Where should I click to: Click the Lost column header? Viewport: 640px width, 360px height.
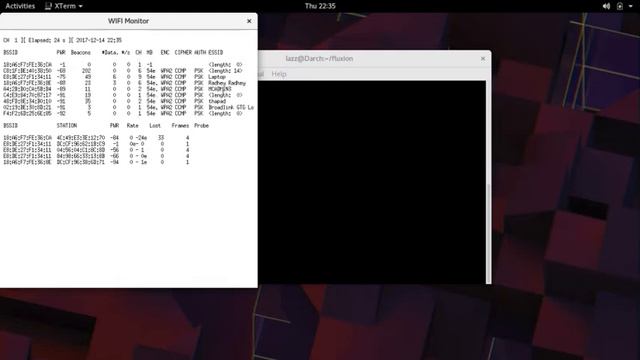coord(155,125)
